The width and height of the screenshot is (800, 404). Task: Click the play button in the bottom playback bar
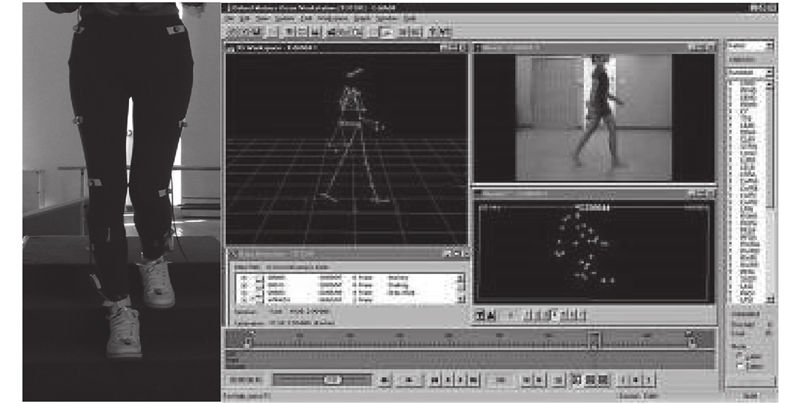coord(409,380)
